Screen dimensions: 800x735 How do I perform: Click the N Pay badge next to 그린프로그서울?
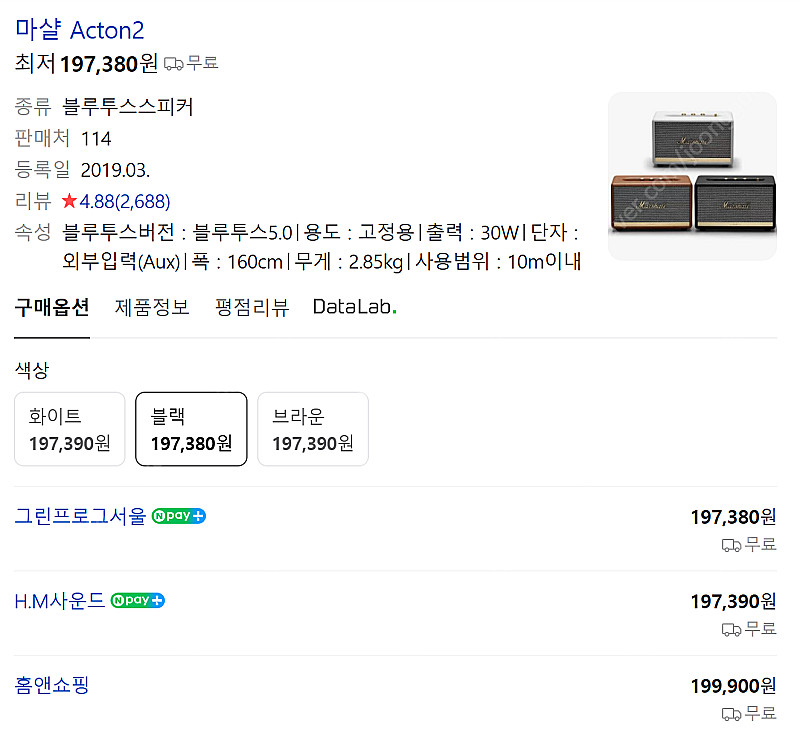coord(179,517)
